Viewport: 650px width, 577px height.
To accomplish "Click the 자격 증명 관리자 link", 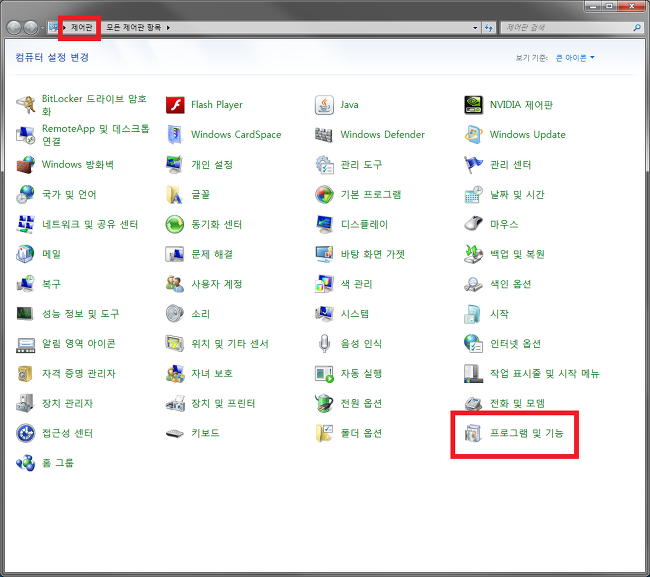I will (x=79, y=373).
